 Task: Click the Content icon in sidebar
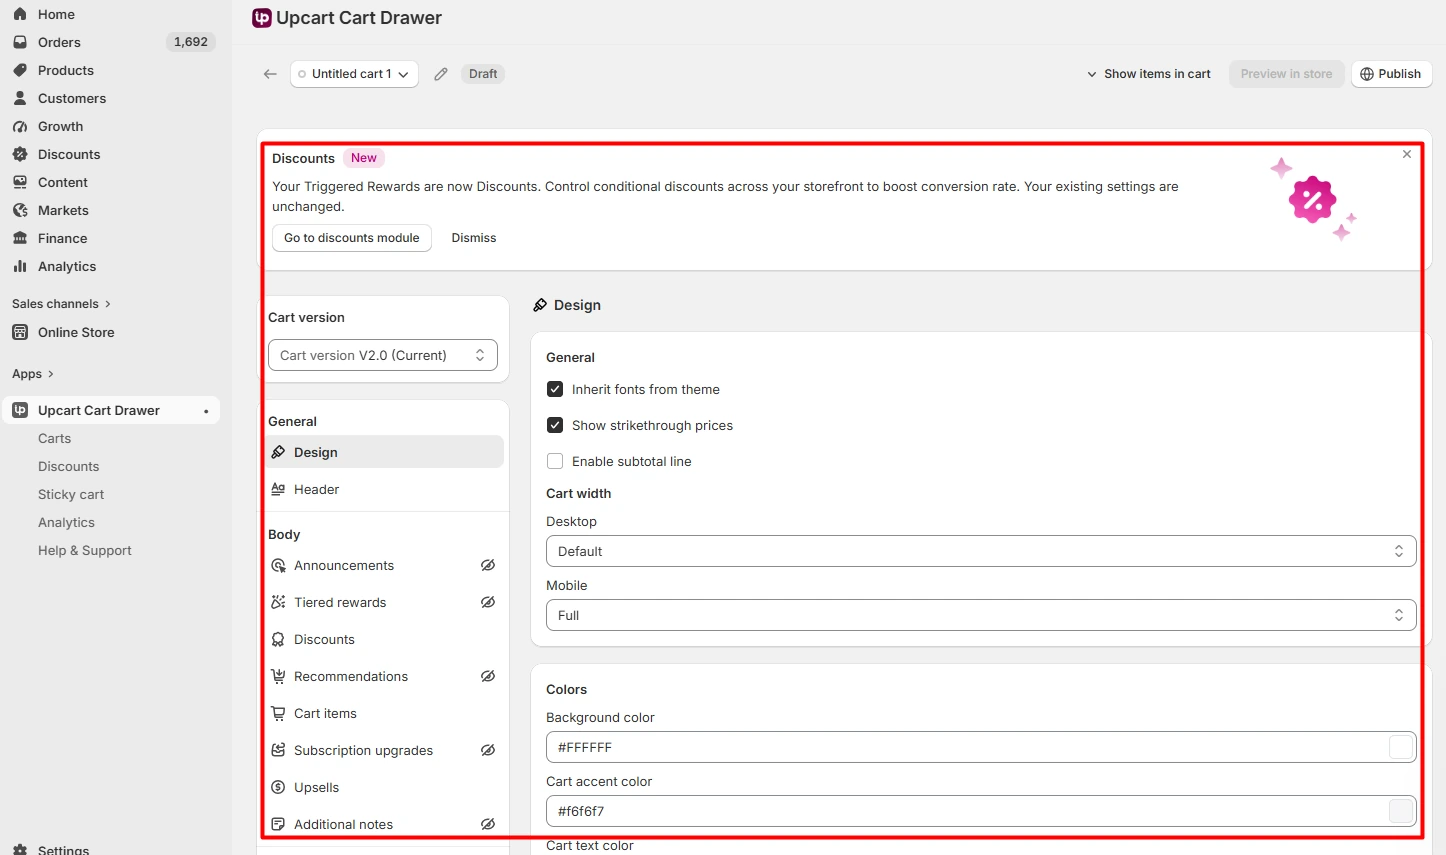[20, 182]
